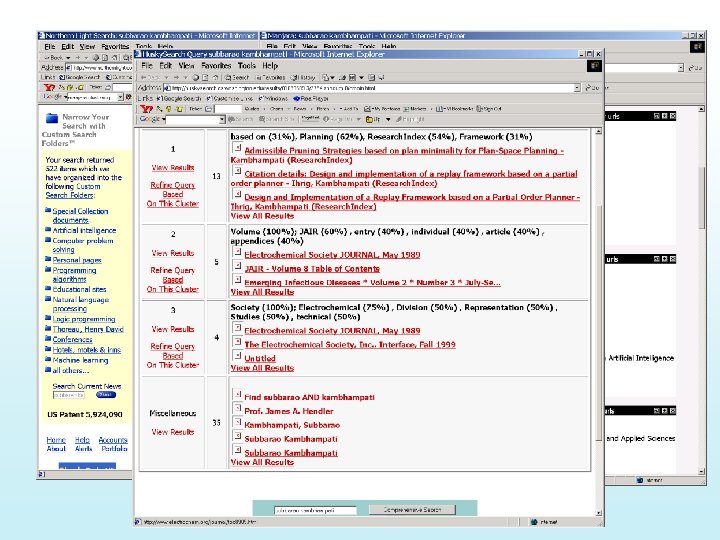Click View Results for cluster 1
Screen dimensions: 720x540
173,168
